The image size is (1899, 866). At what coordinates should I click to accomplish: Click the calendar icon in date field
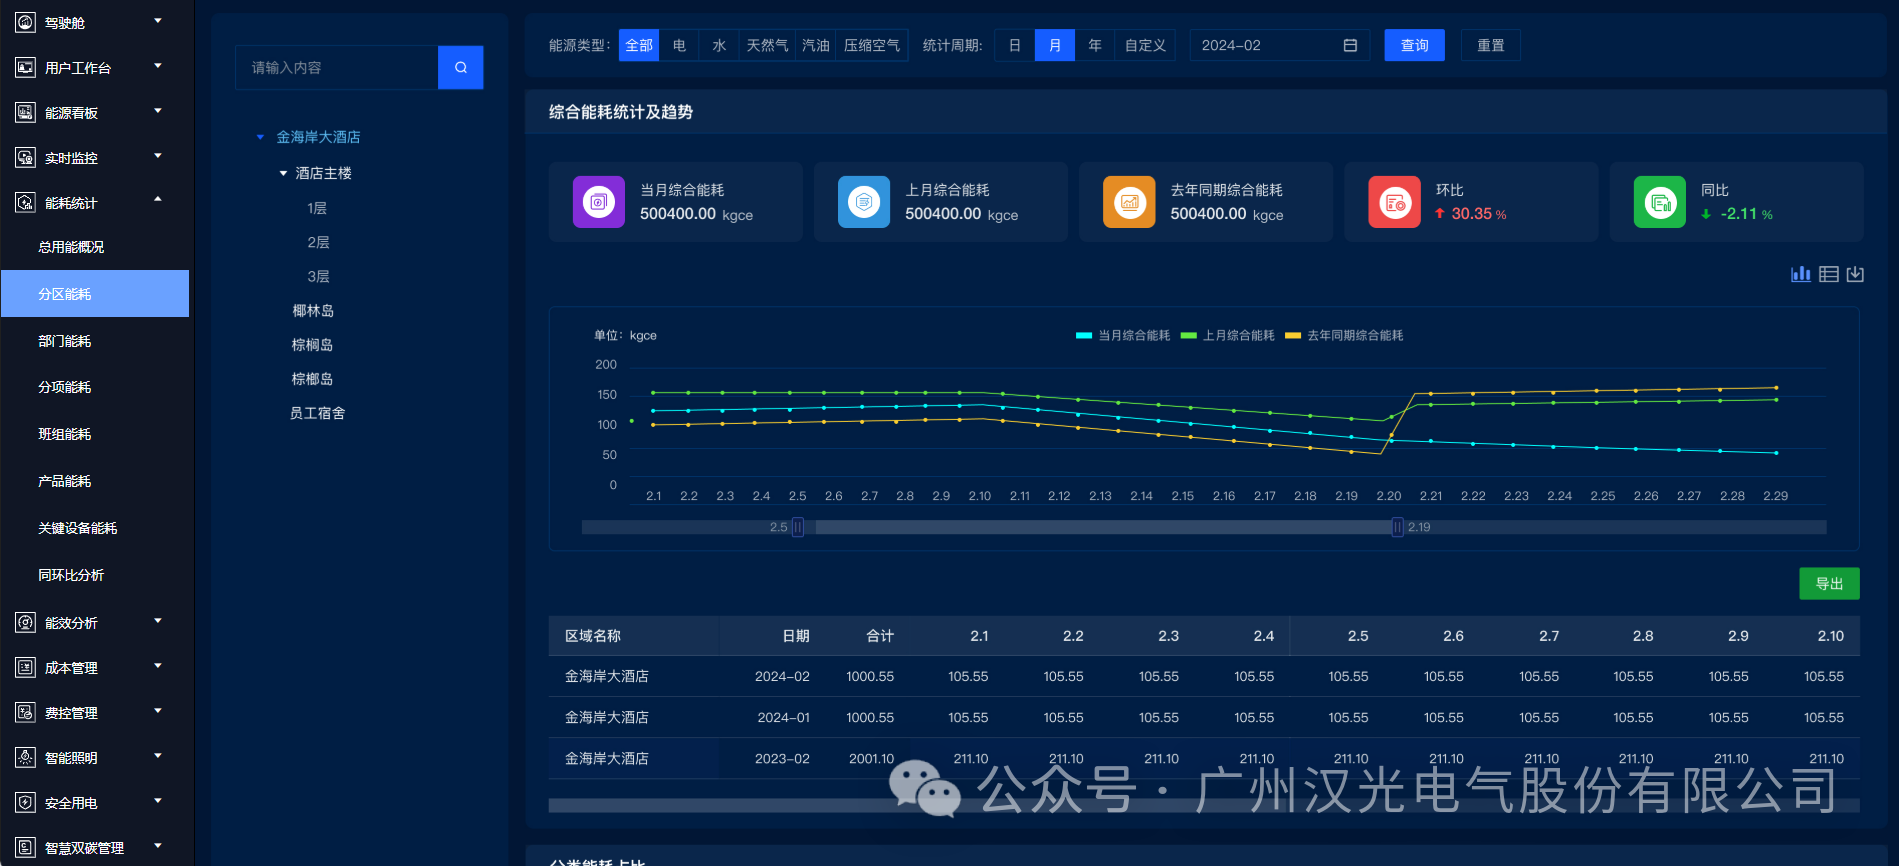[x=1349, y=46]
